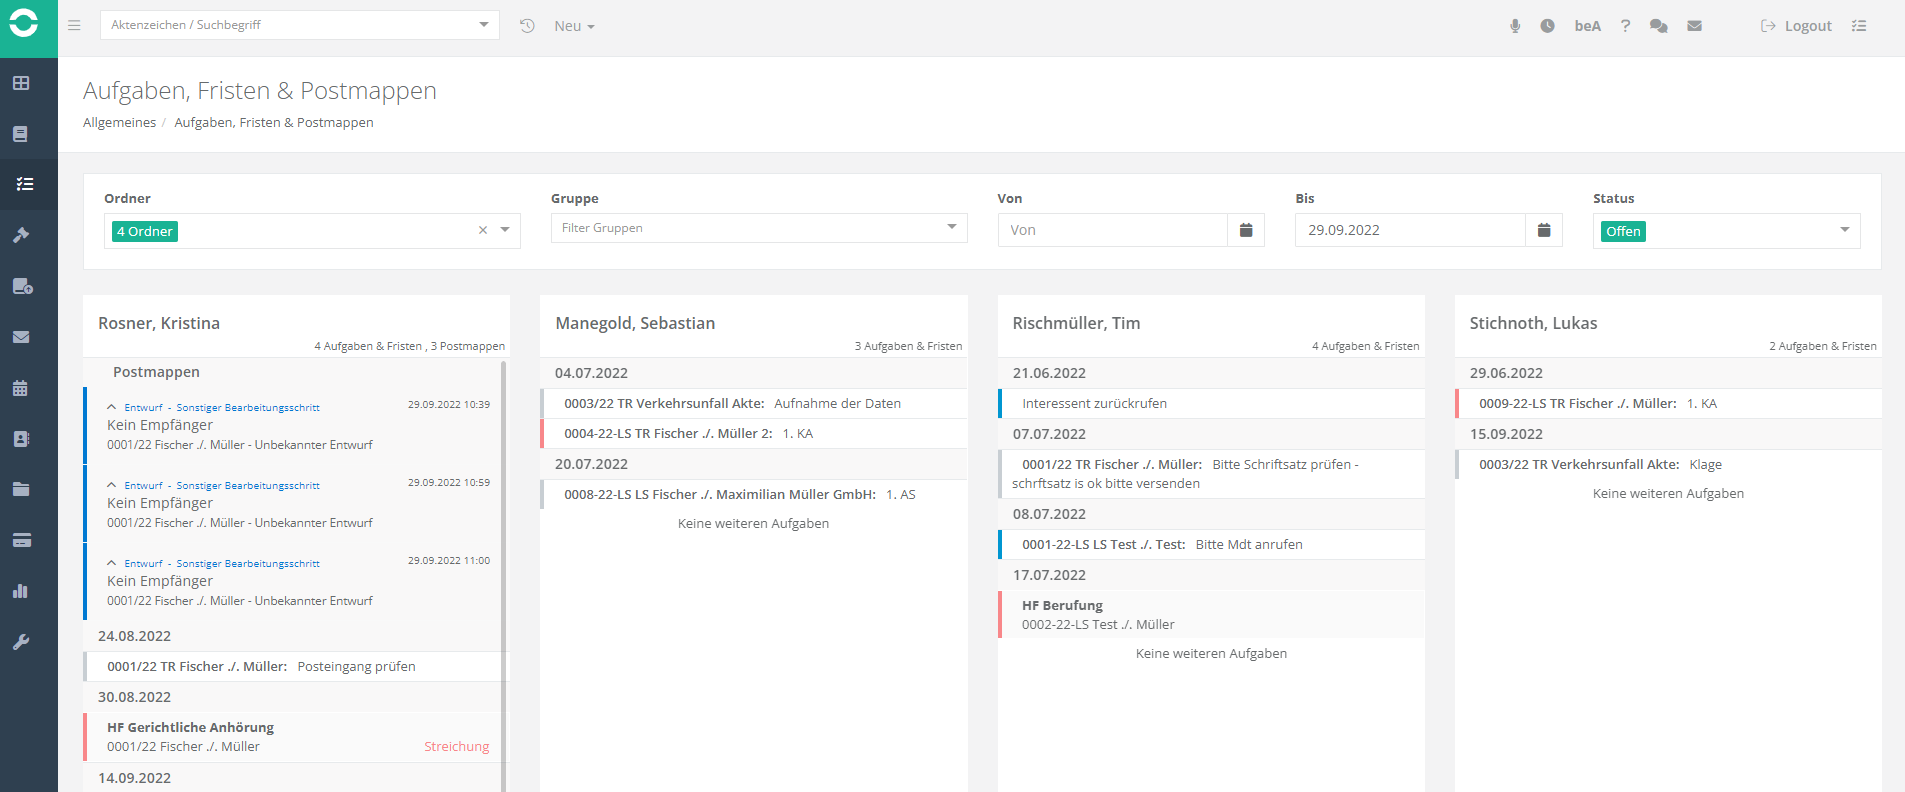Click the history icon beside the search box

(x=527, y=26)
